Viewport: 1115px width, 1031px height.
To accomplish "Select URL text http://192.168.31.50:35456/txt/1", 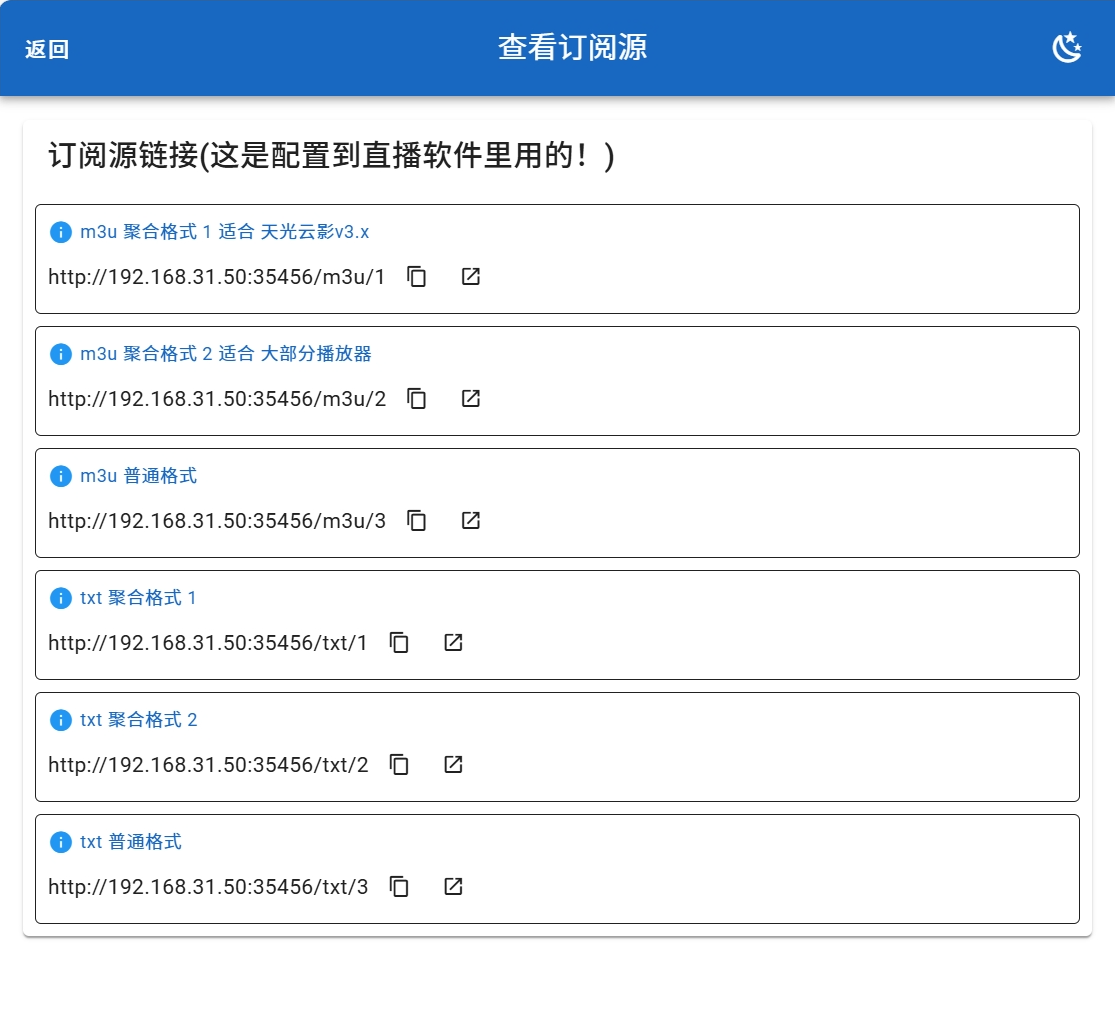I will [208, 643].
